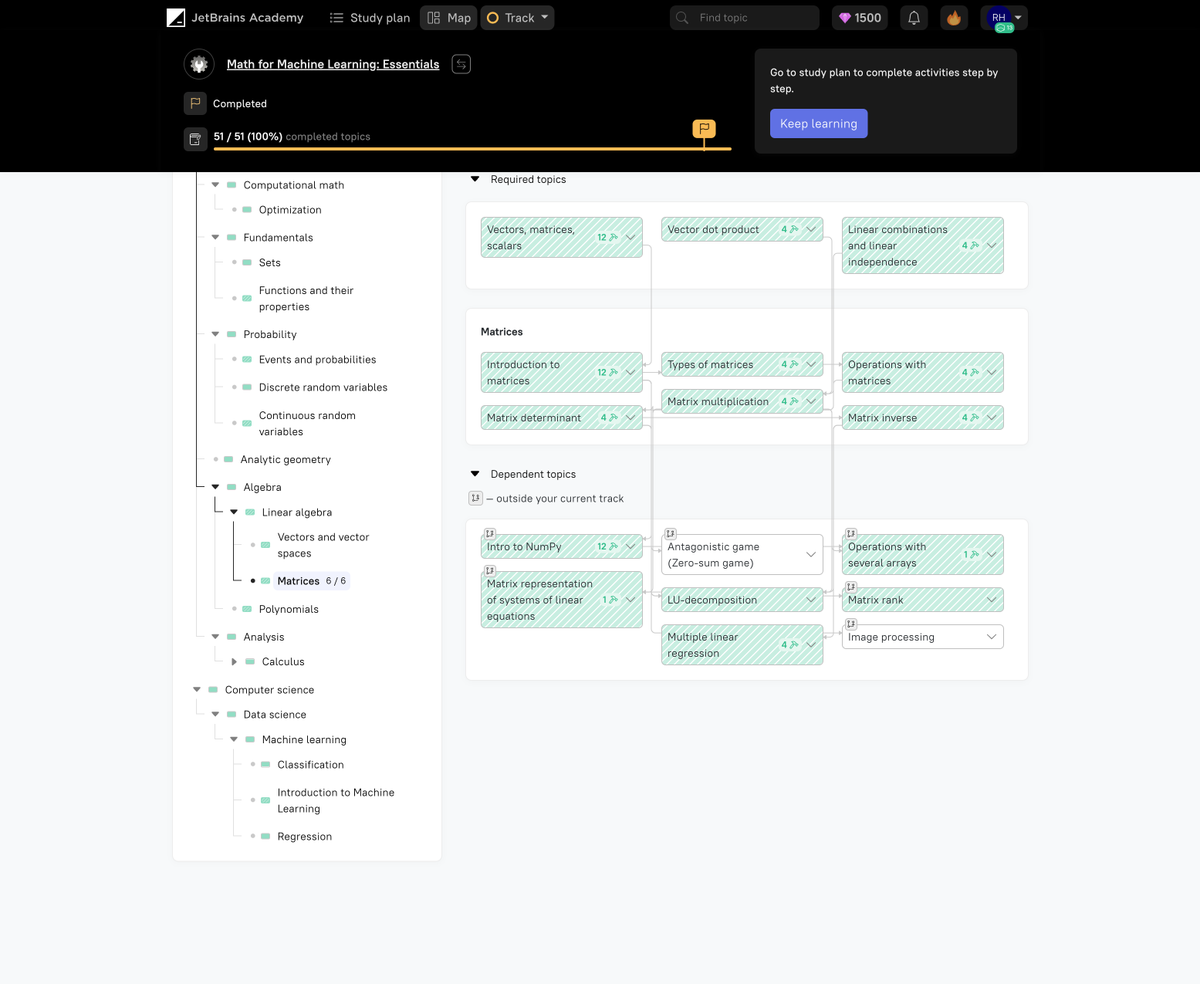
Task: Click the gems counter 1500
Action: (860, 18)
